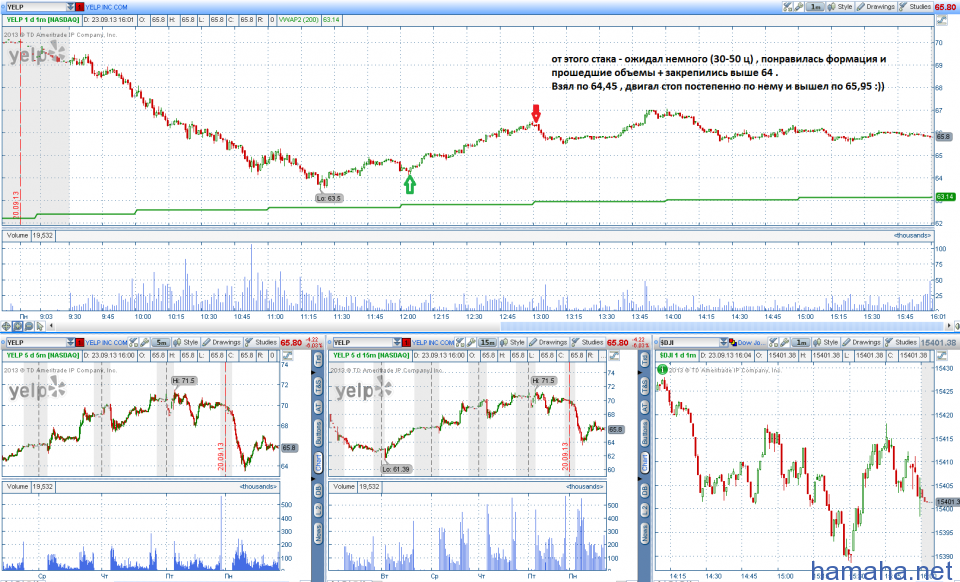Open Style menu on YELP 15m chart
The width and height of the screenshot is (960, 582).
(512, 343)
